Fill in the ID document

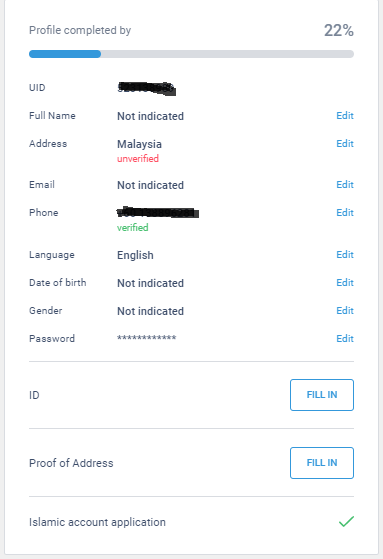click(x=322, y=395)
